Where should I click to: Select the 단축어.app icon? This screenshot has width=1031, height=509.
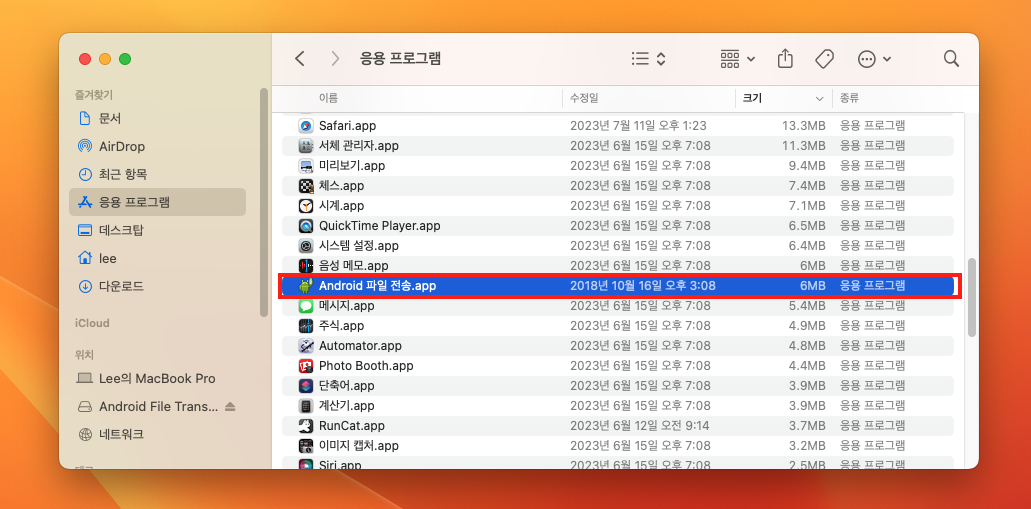(x=306, y=385)
